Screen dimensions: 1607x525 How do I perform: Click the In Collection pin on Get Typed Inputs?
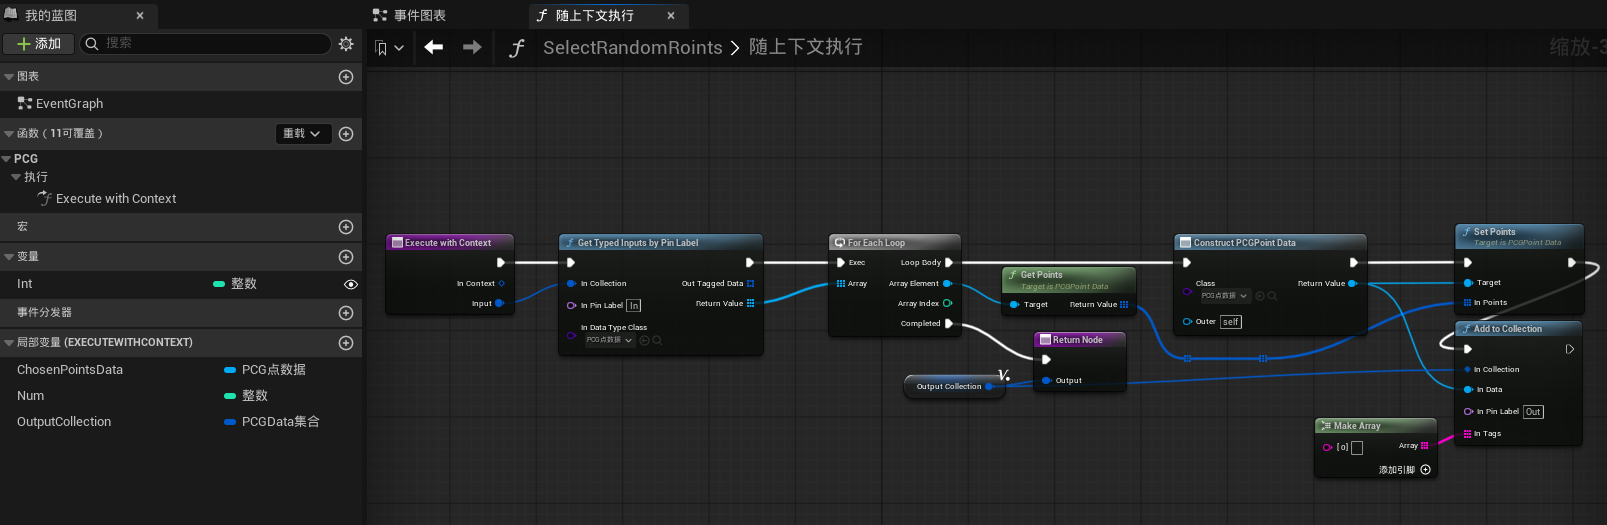tap(571, 284)
